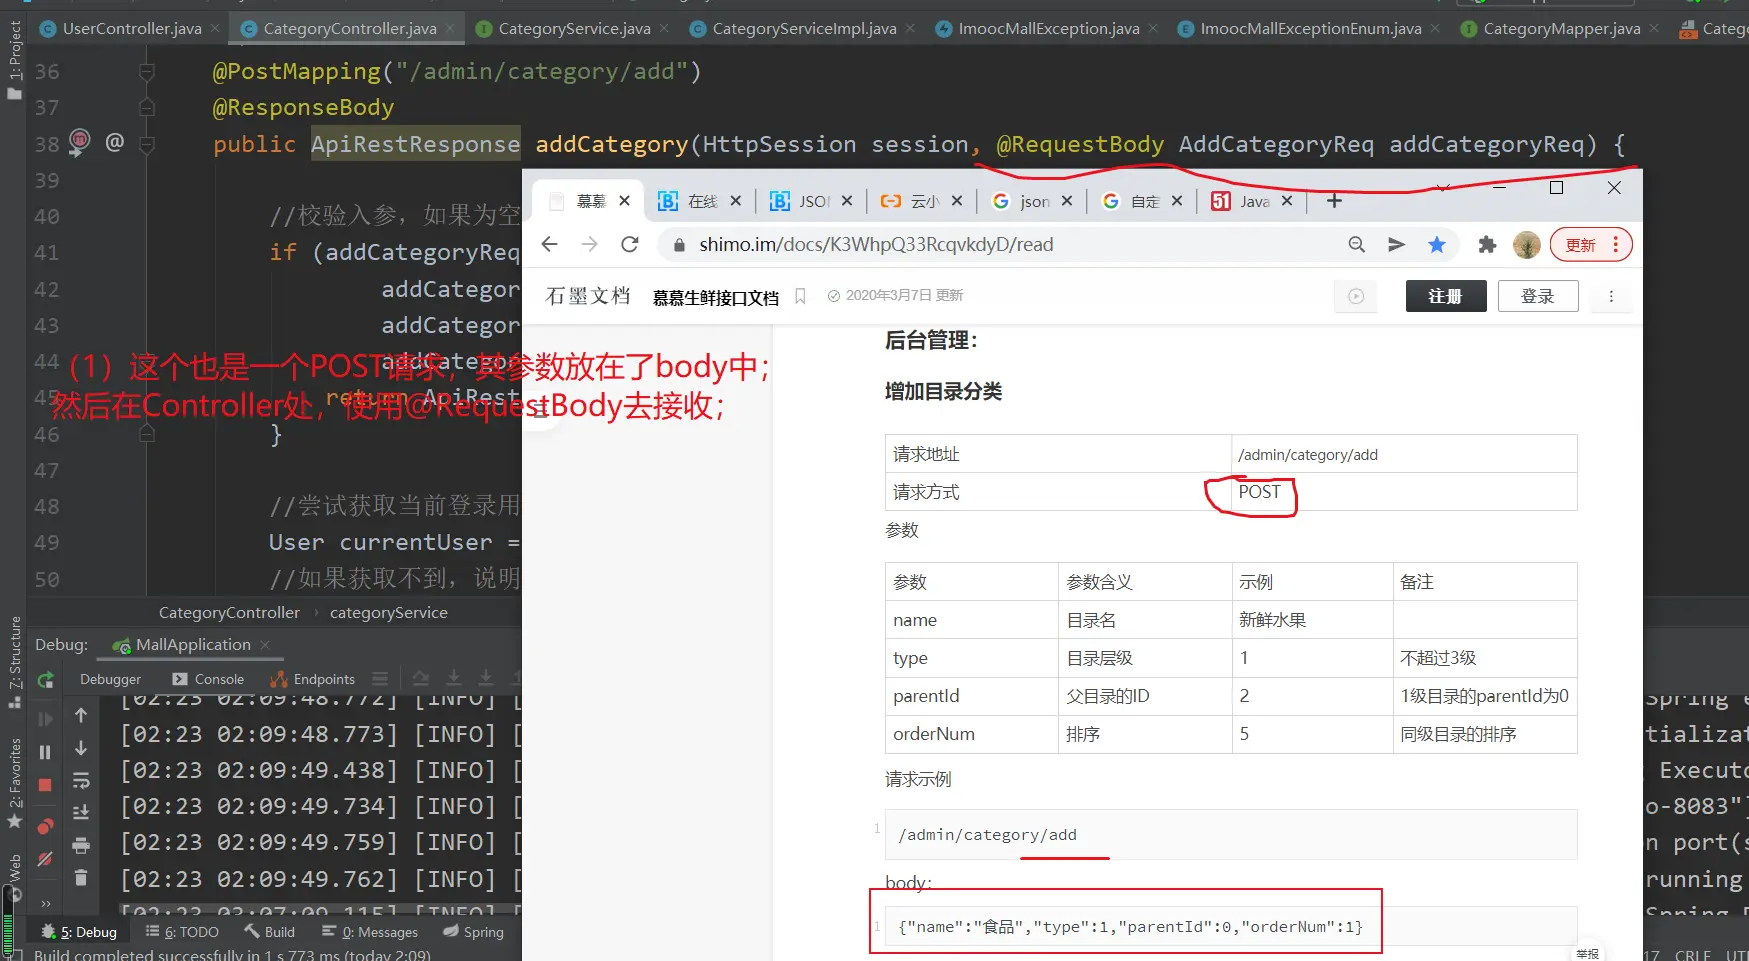The image size is (1749, 961).
Task: Click the shimo.im address bar
Action: coord(1000,245)
